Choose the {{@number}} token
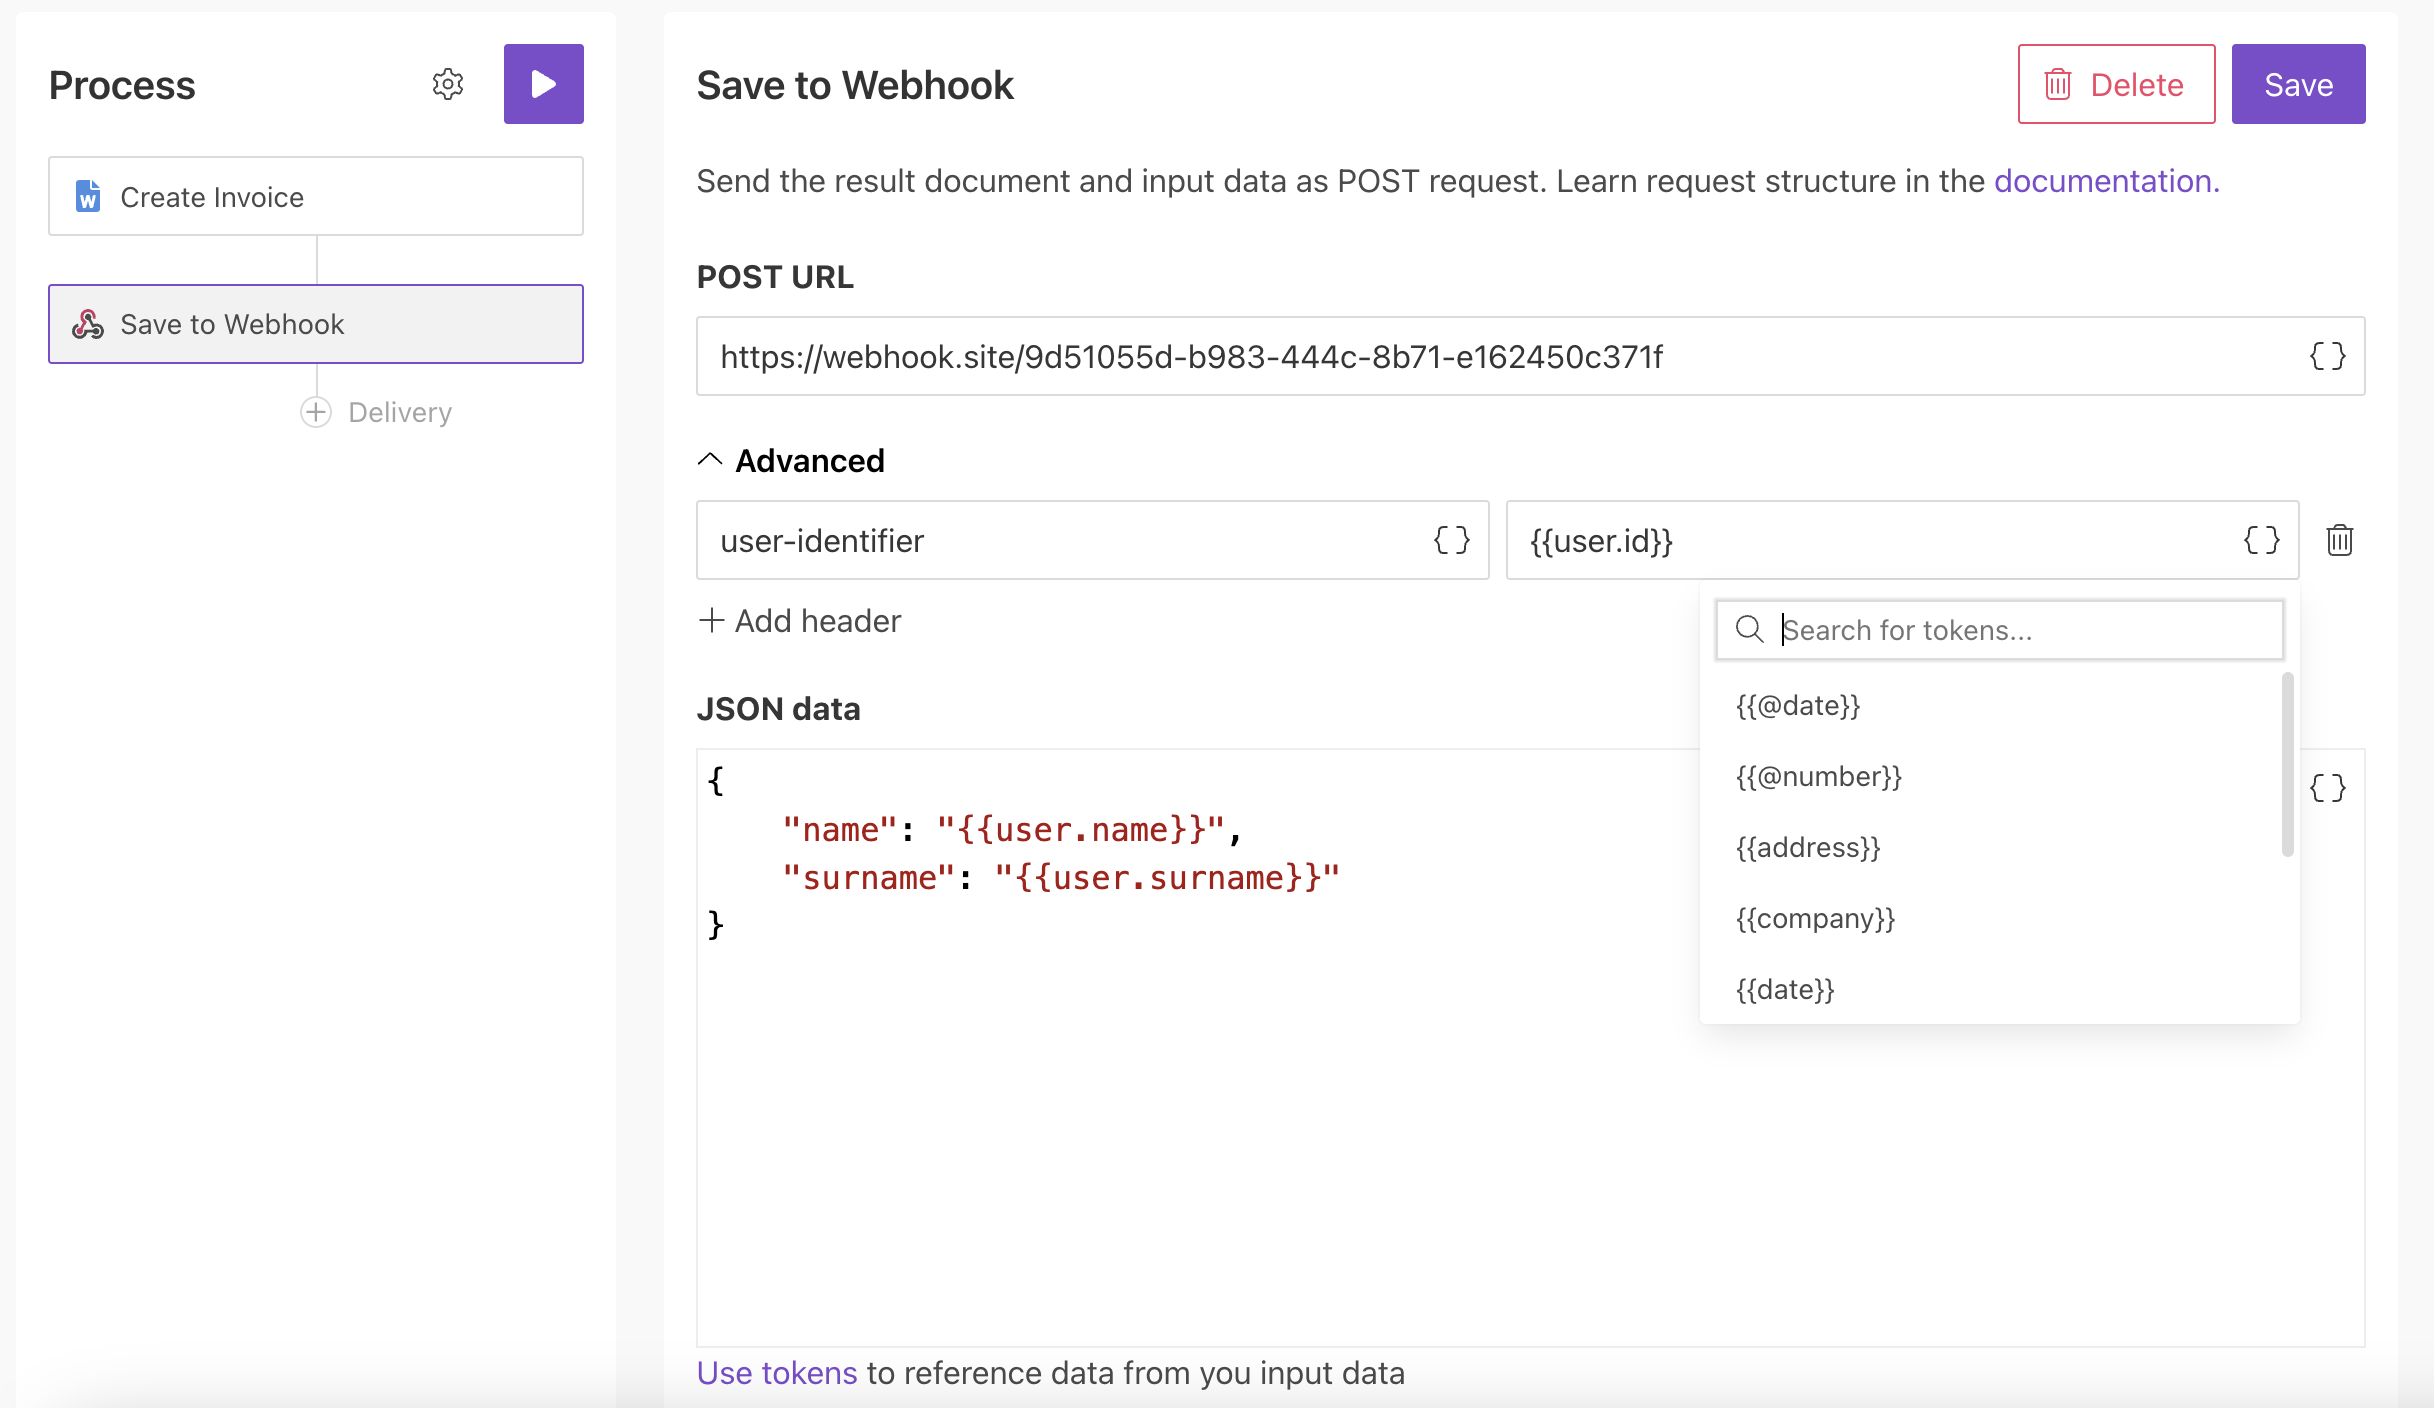Screen dimensions: 2434x1408 (x=1819, y=777)
